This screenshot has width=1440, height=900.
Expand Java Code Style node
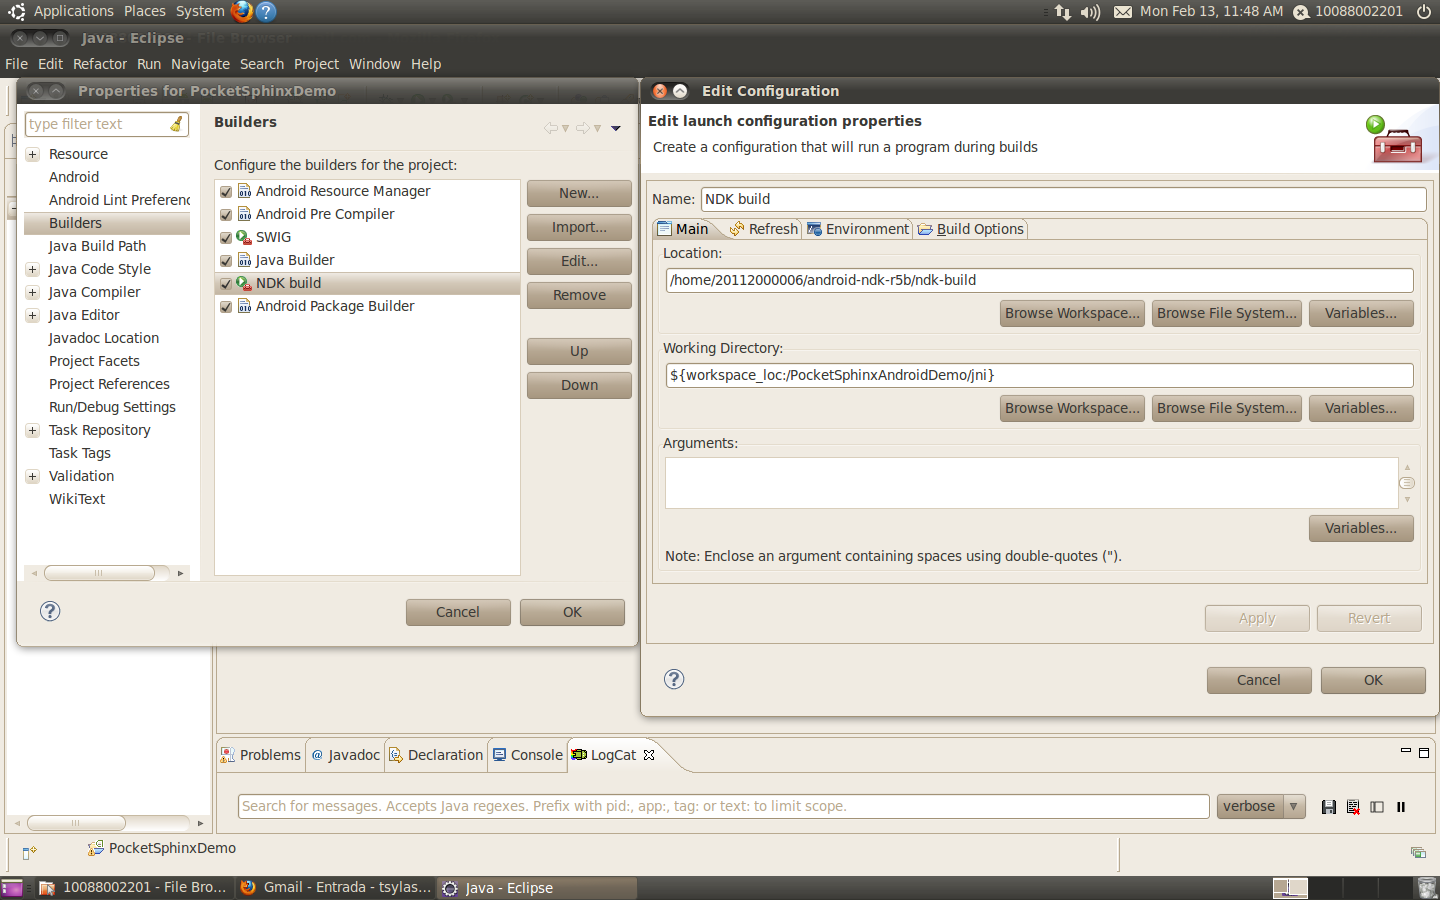click(32, 269)
